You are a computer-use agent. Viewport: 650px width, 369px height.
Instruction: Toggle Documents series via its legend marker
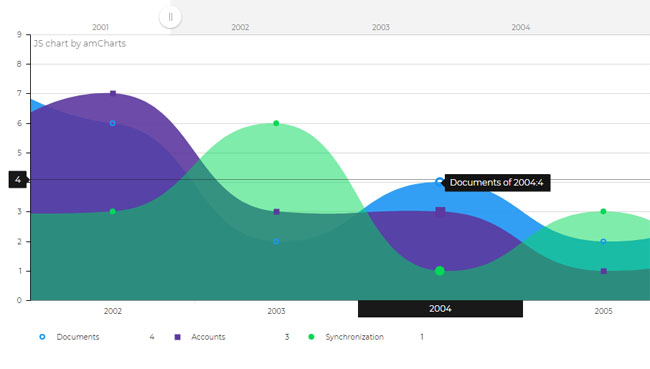click(42, 337)
